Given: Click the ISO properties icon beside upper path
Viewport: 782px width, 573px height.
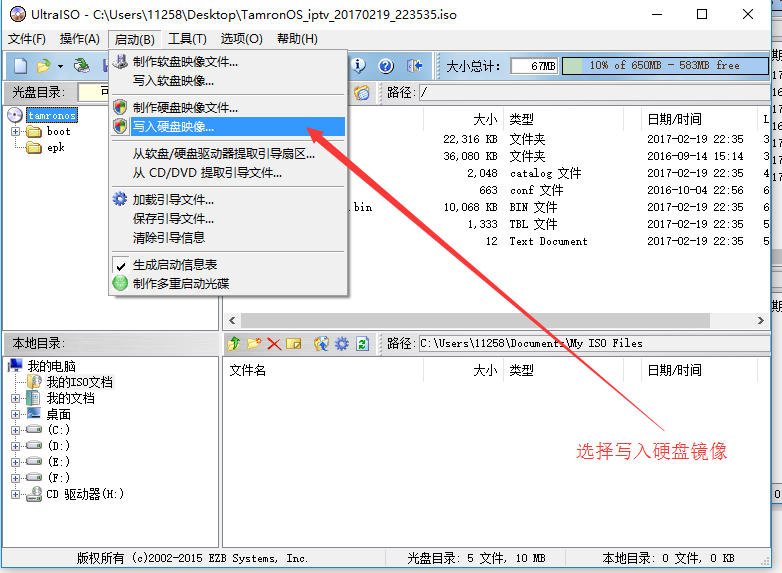Looking at the screenshot, I should (362, 92).
